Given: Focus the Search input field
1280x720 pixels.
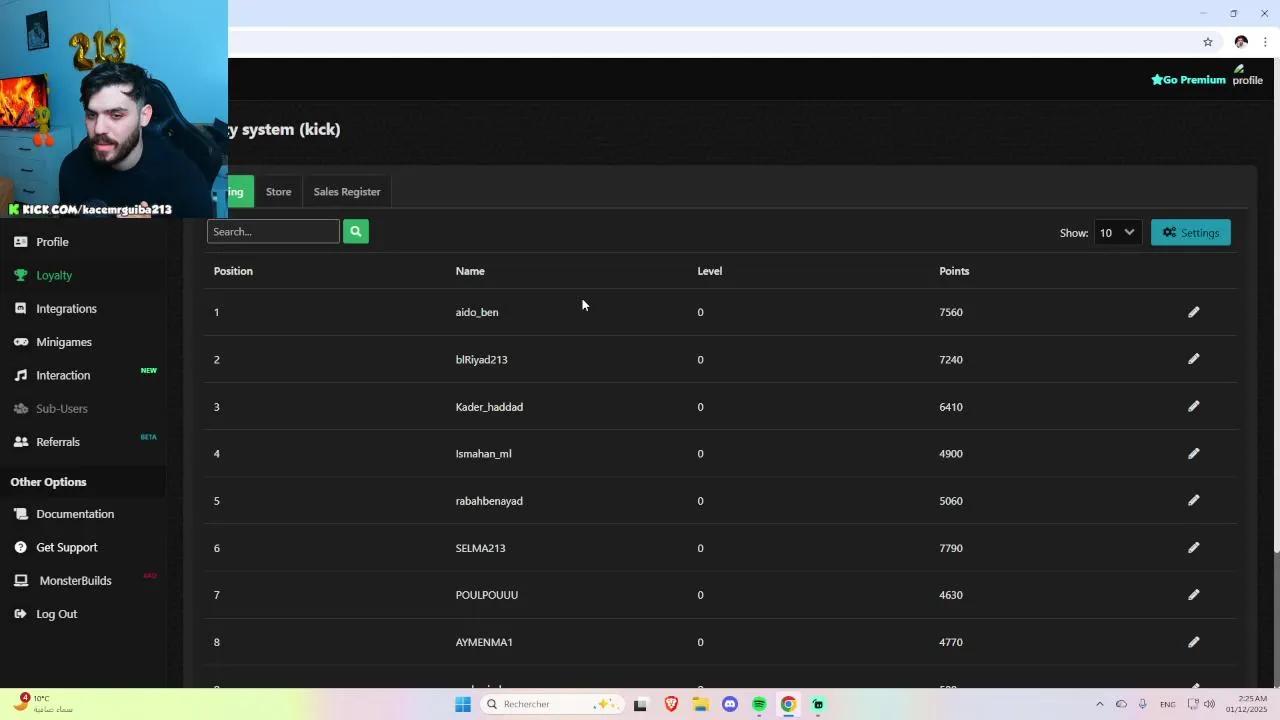Looking at the screenshot, I should point(273,231).
